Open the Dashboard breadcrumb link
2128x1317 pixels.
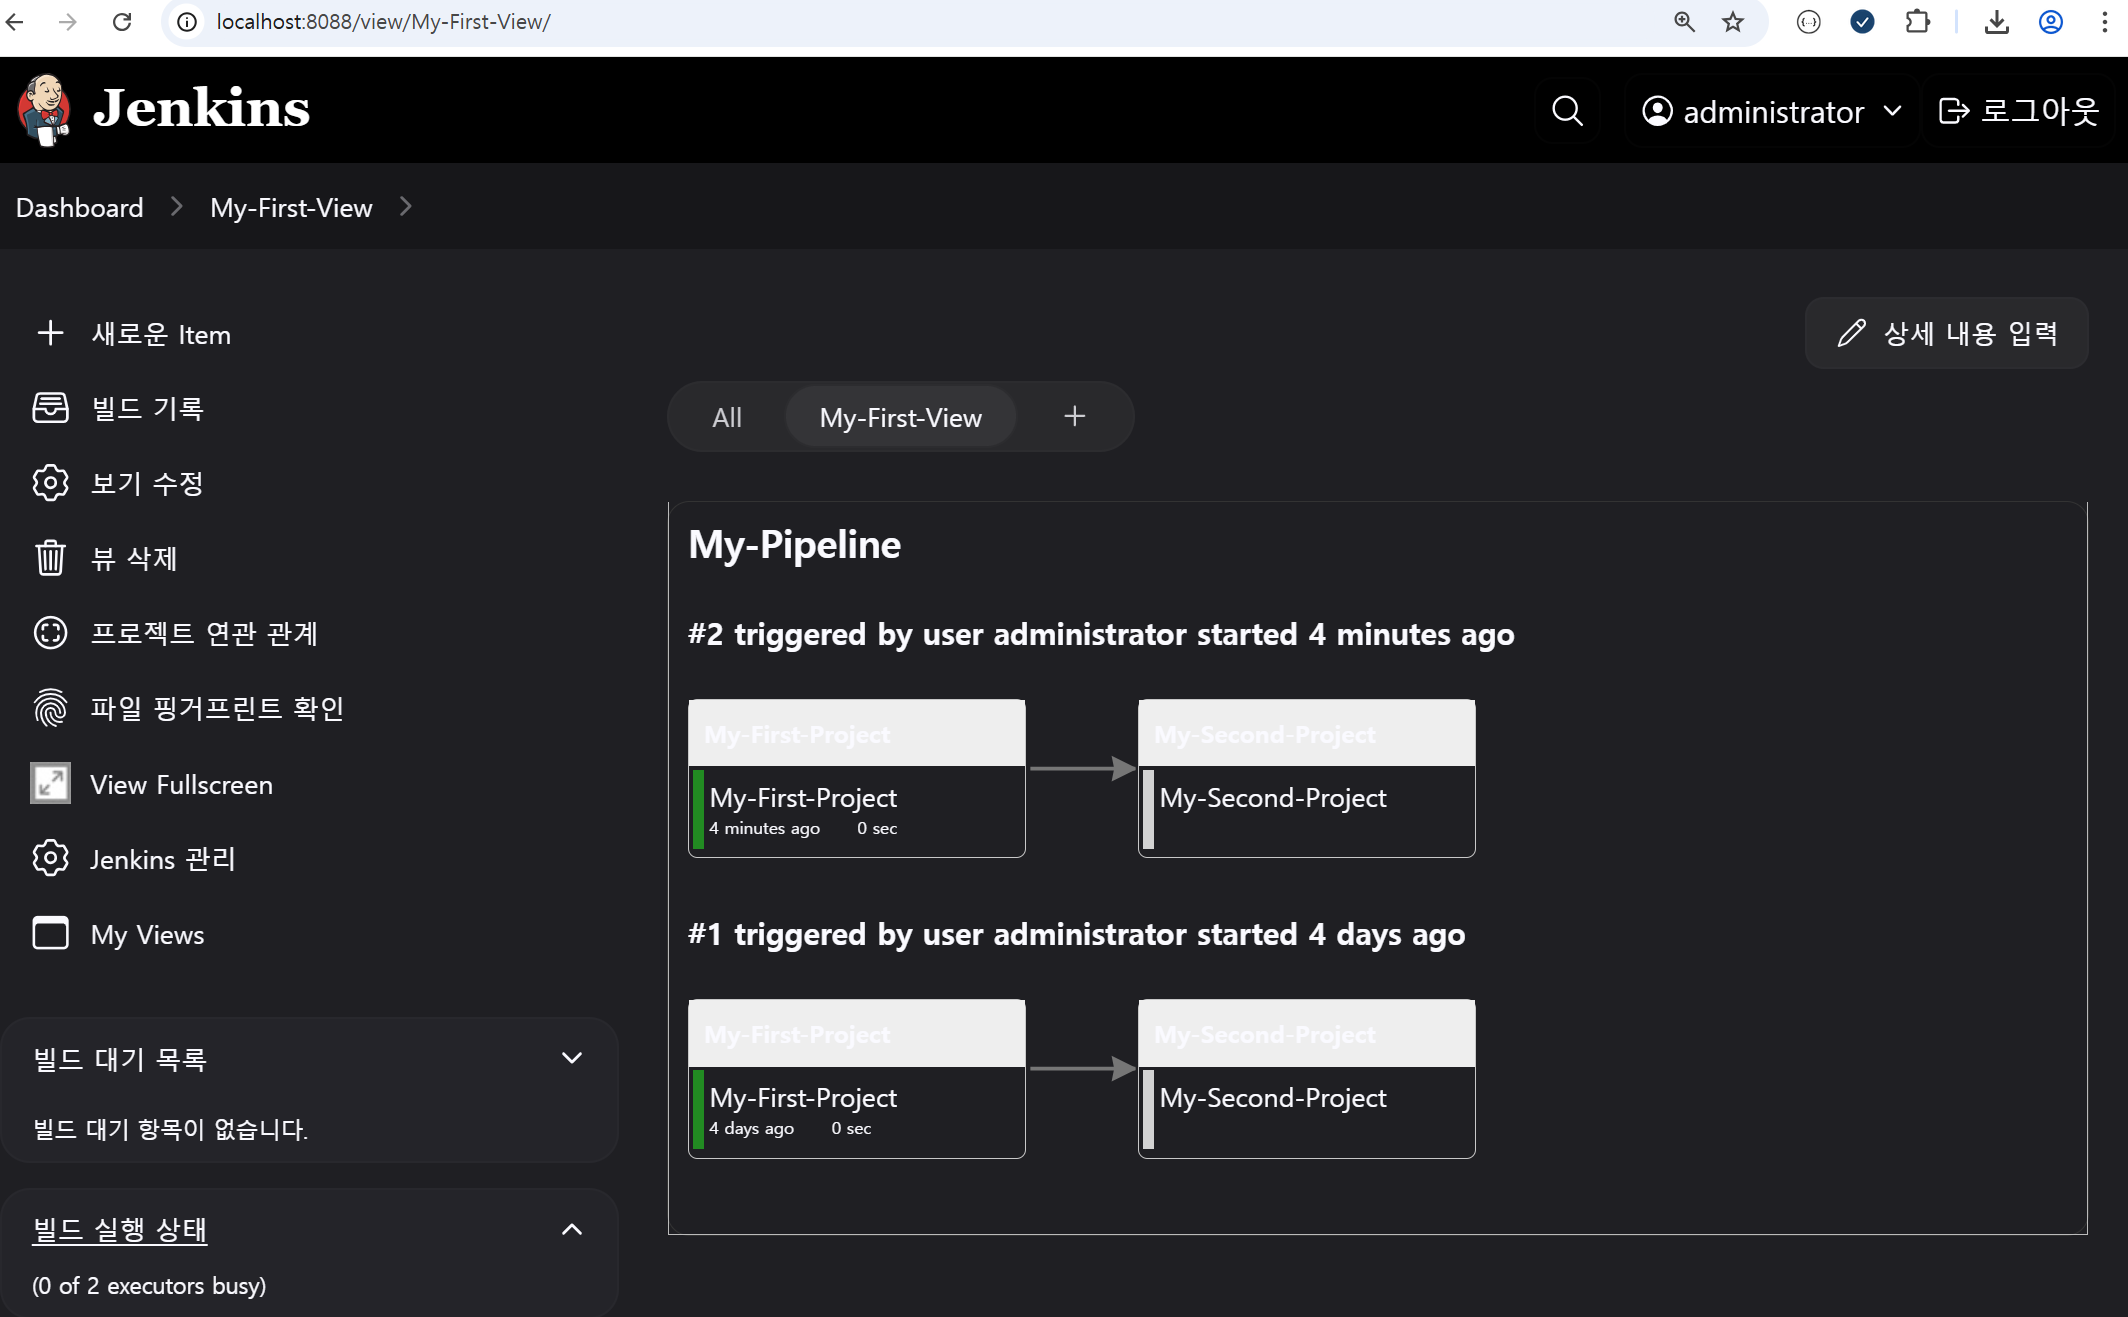tap(80, 208)
